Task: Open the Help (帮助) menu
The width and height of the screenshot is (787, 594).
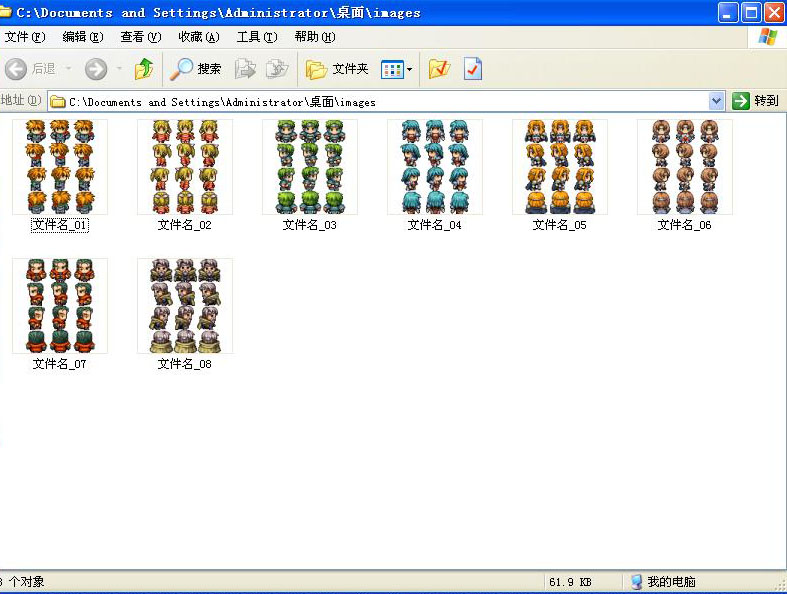Action: [x=315, y=37]
